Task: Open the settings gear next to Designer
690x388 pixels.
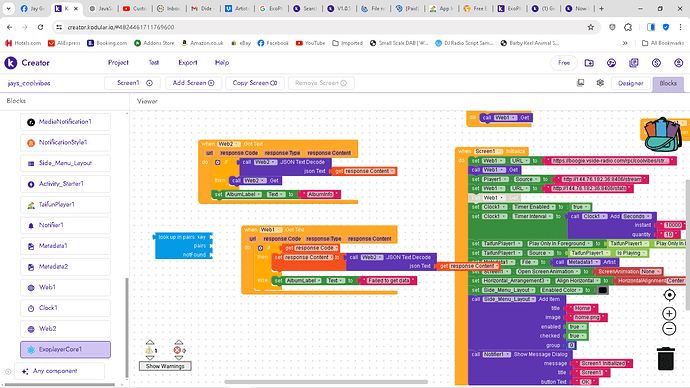Action: (600, 83)
